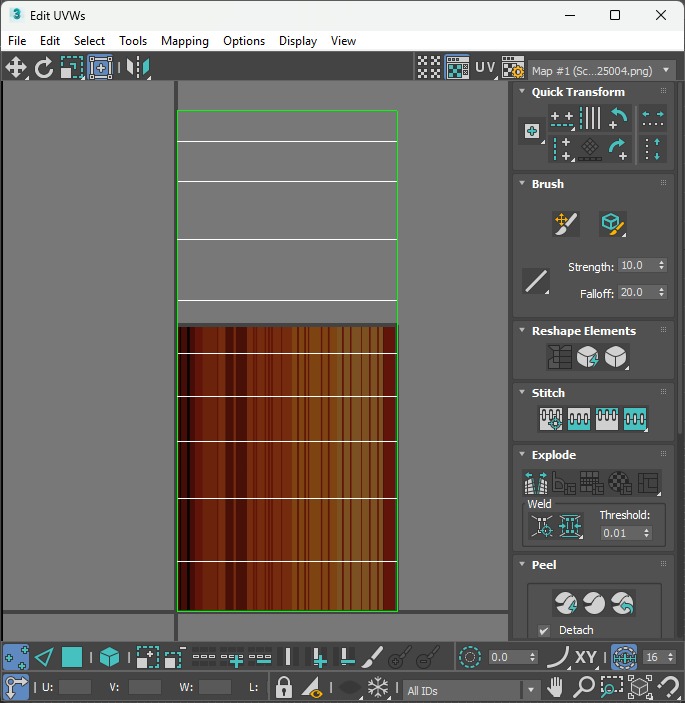The width and height of the screenshot is (685, 703).
Task: Click Linear Align vertical lines icon
Action: (x=590, y=118)
